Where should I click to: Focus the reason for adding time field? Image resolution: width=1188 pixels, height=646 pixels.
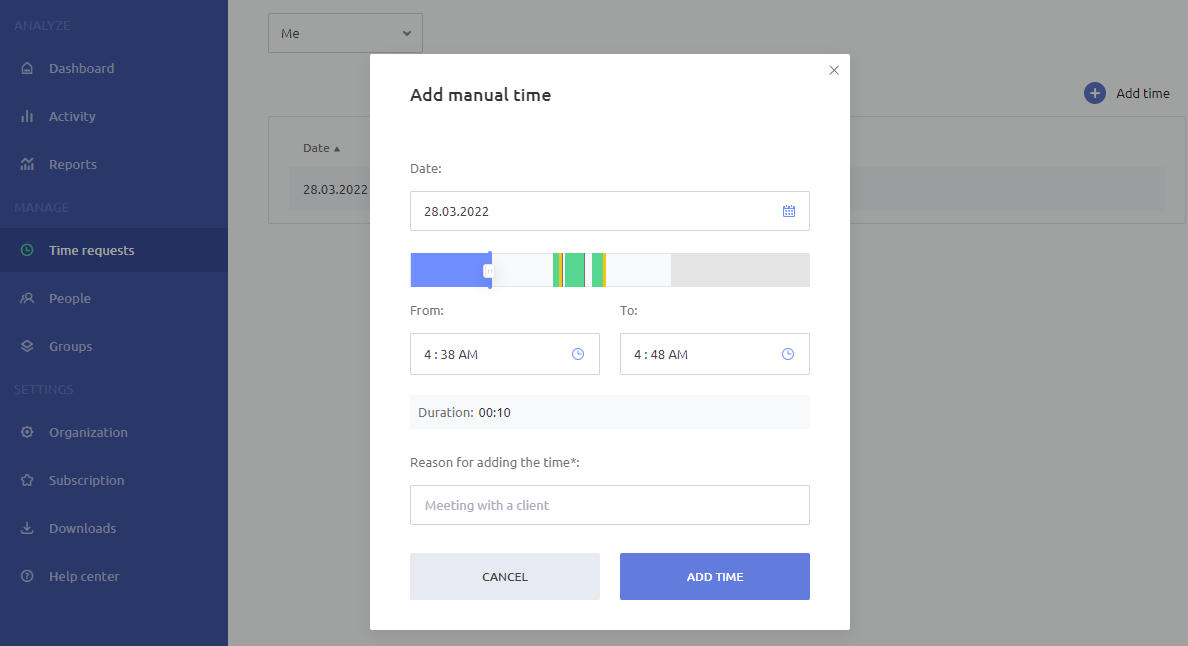610,505
